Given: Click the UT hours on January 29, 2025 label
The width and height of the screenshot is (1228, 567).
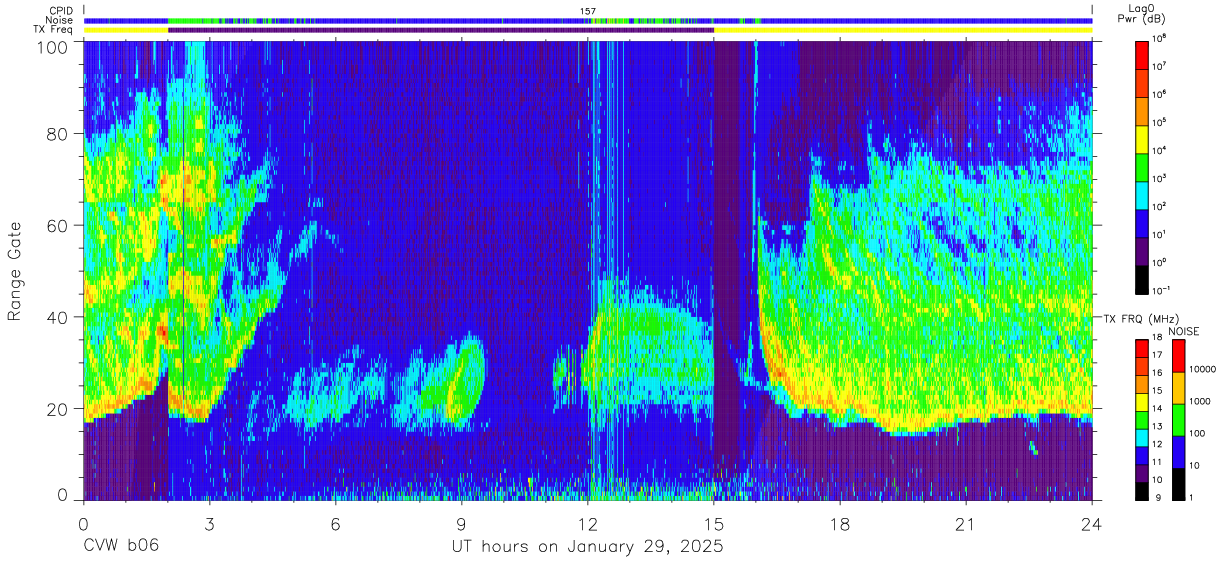Looking at the screenshot, I should [588, 547].
